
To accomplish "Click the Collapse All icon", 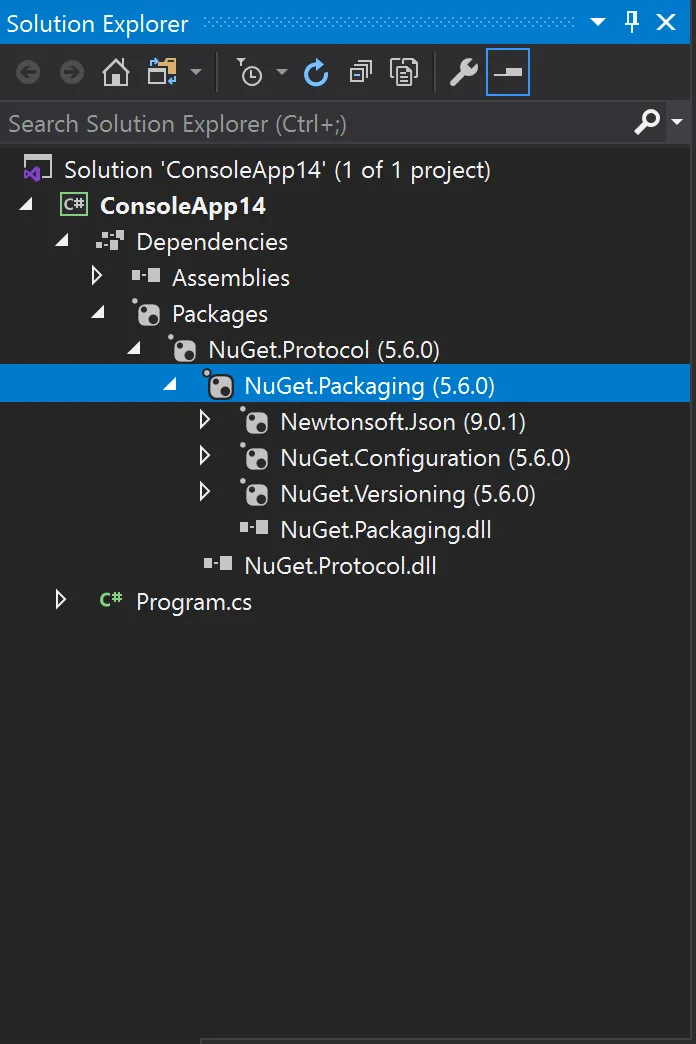I will (360, 73).
